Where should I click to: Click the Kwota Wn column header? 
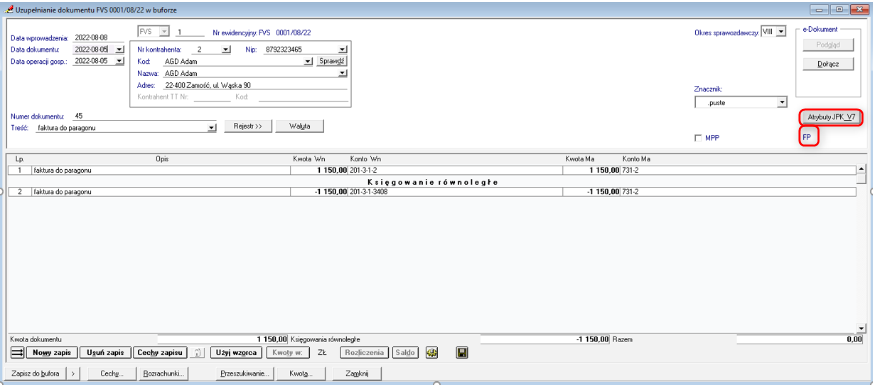[x=308, y=159]
